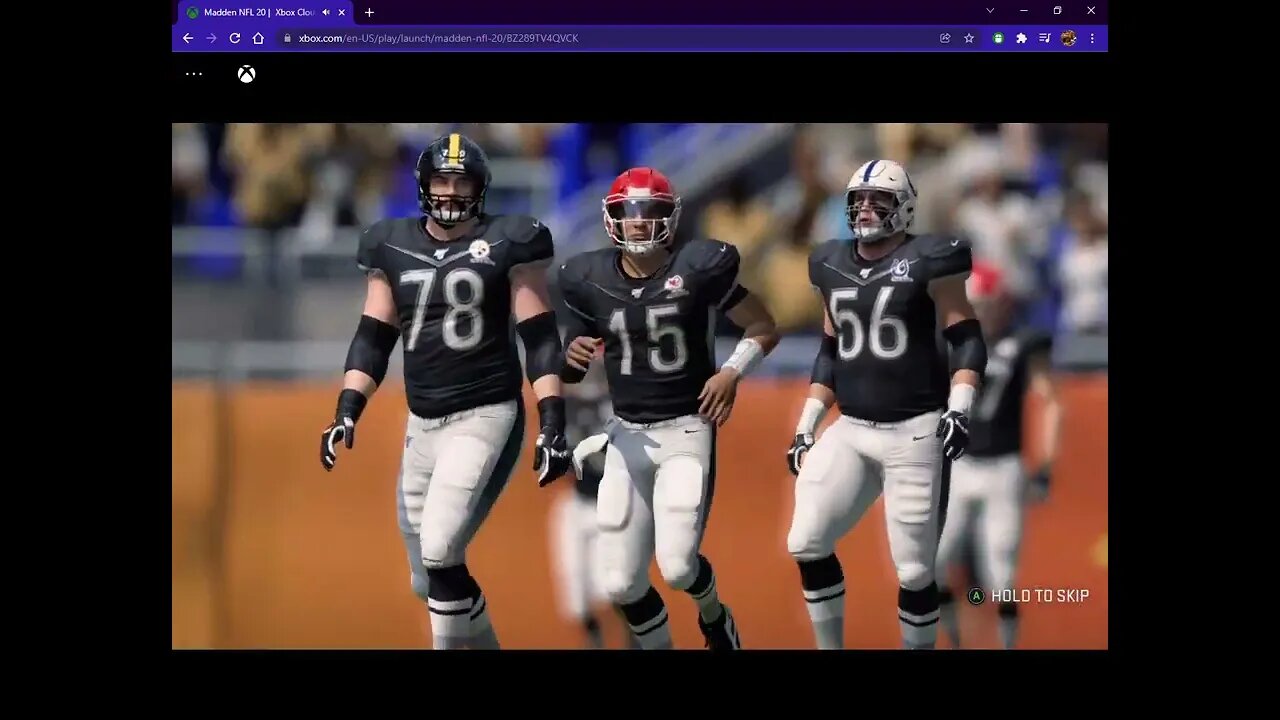The width and height of the screenshot is (1280, 720).
Task: Open the Xbox logo guide button
Action: coord(246,74)
